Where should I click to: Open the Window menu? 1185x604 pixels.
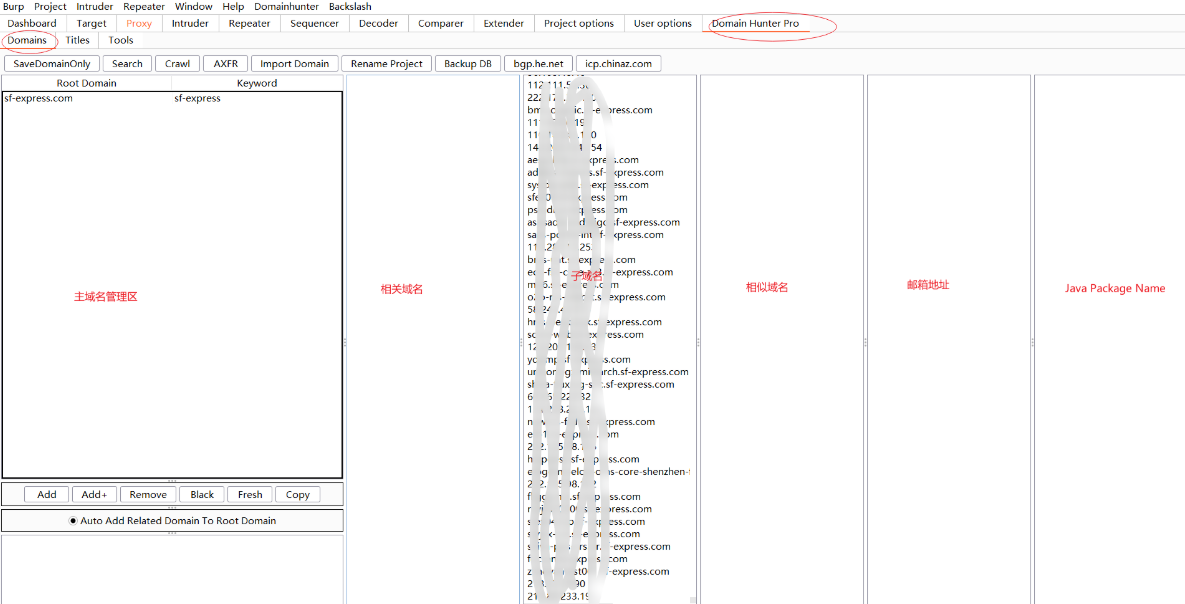193,6
